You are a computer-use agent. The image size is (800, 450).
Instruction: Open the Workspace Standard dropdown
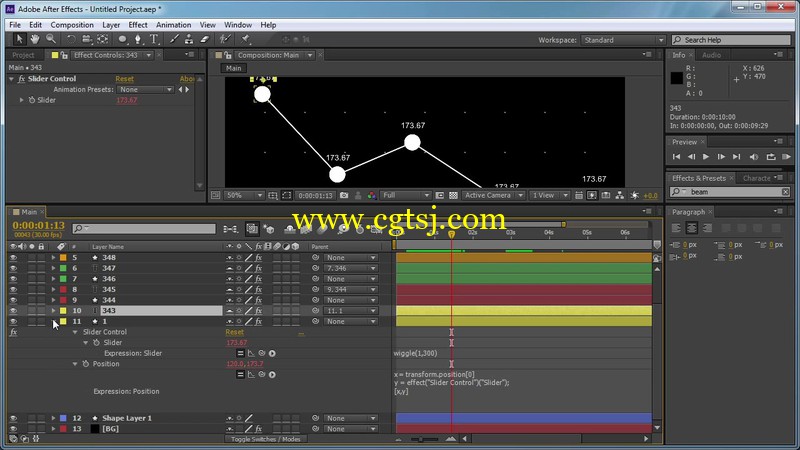click(623, 40)
